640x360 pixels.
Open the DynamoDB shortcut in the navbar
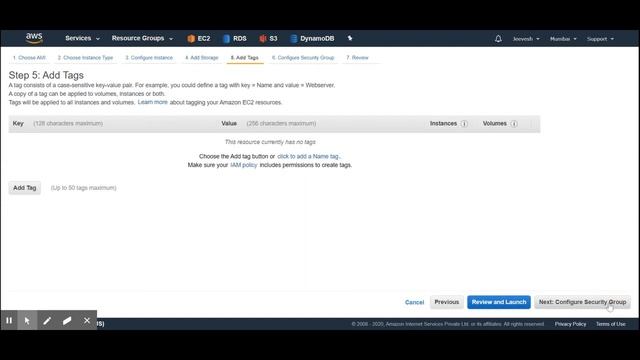click(312, 38)
